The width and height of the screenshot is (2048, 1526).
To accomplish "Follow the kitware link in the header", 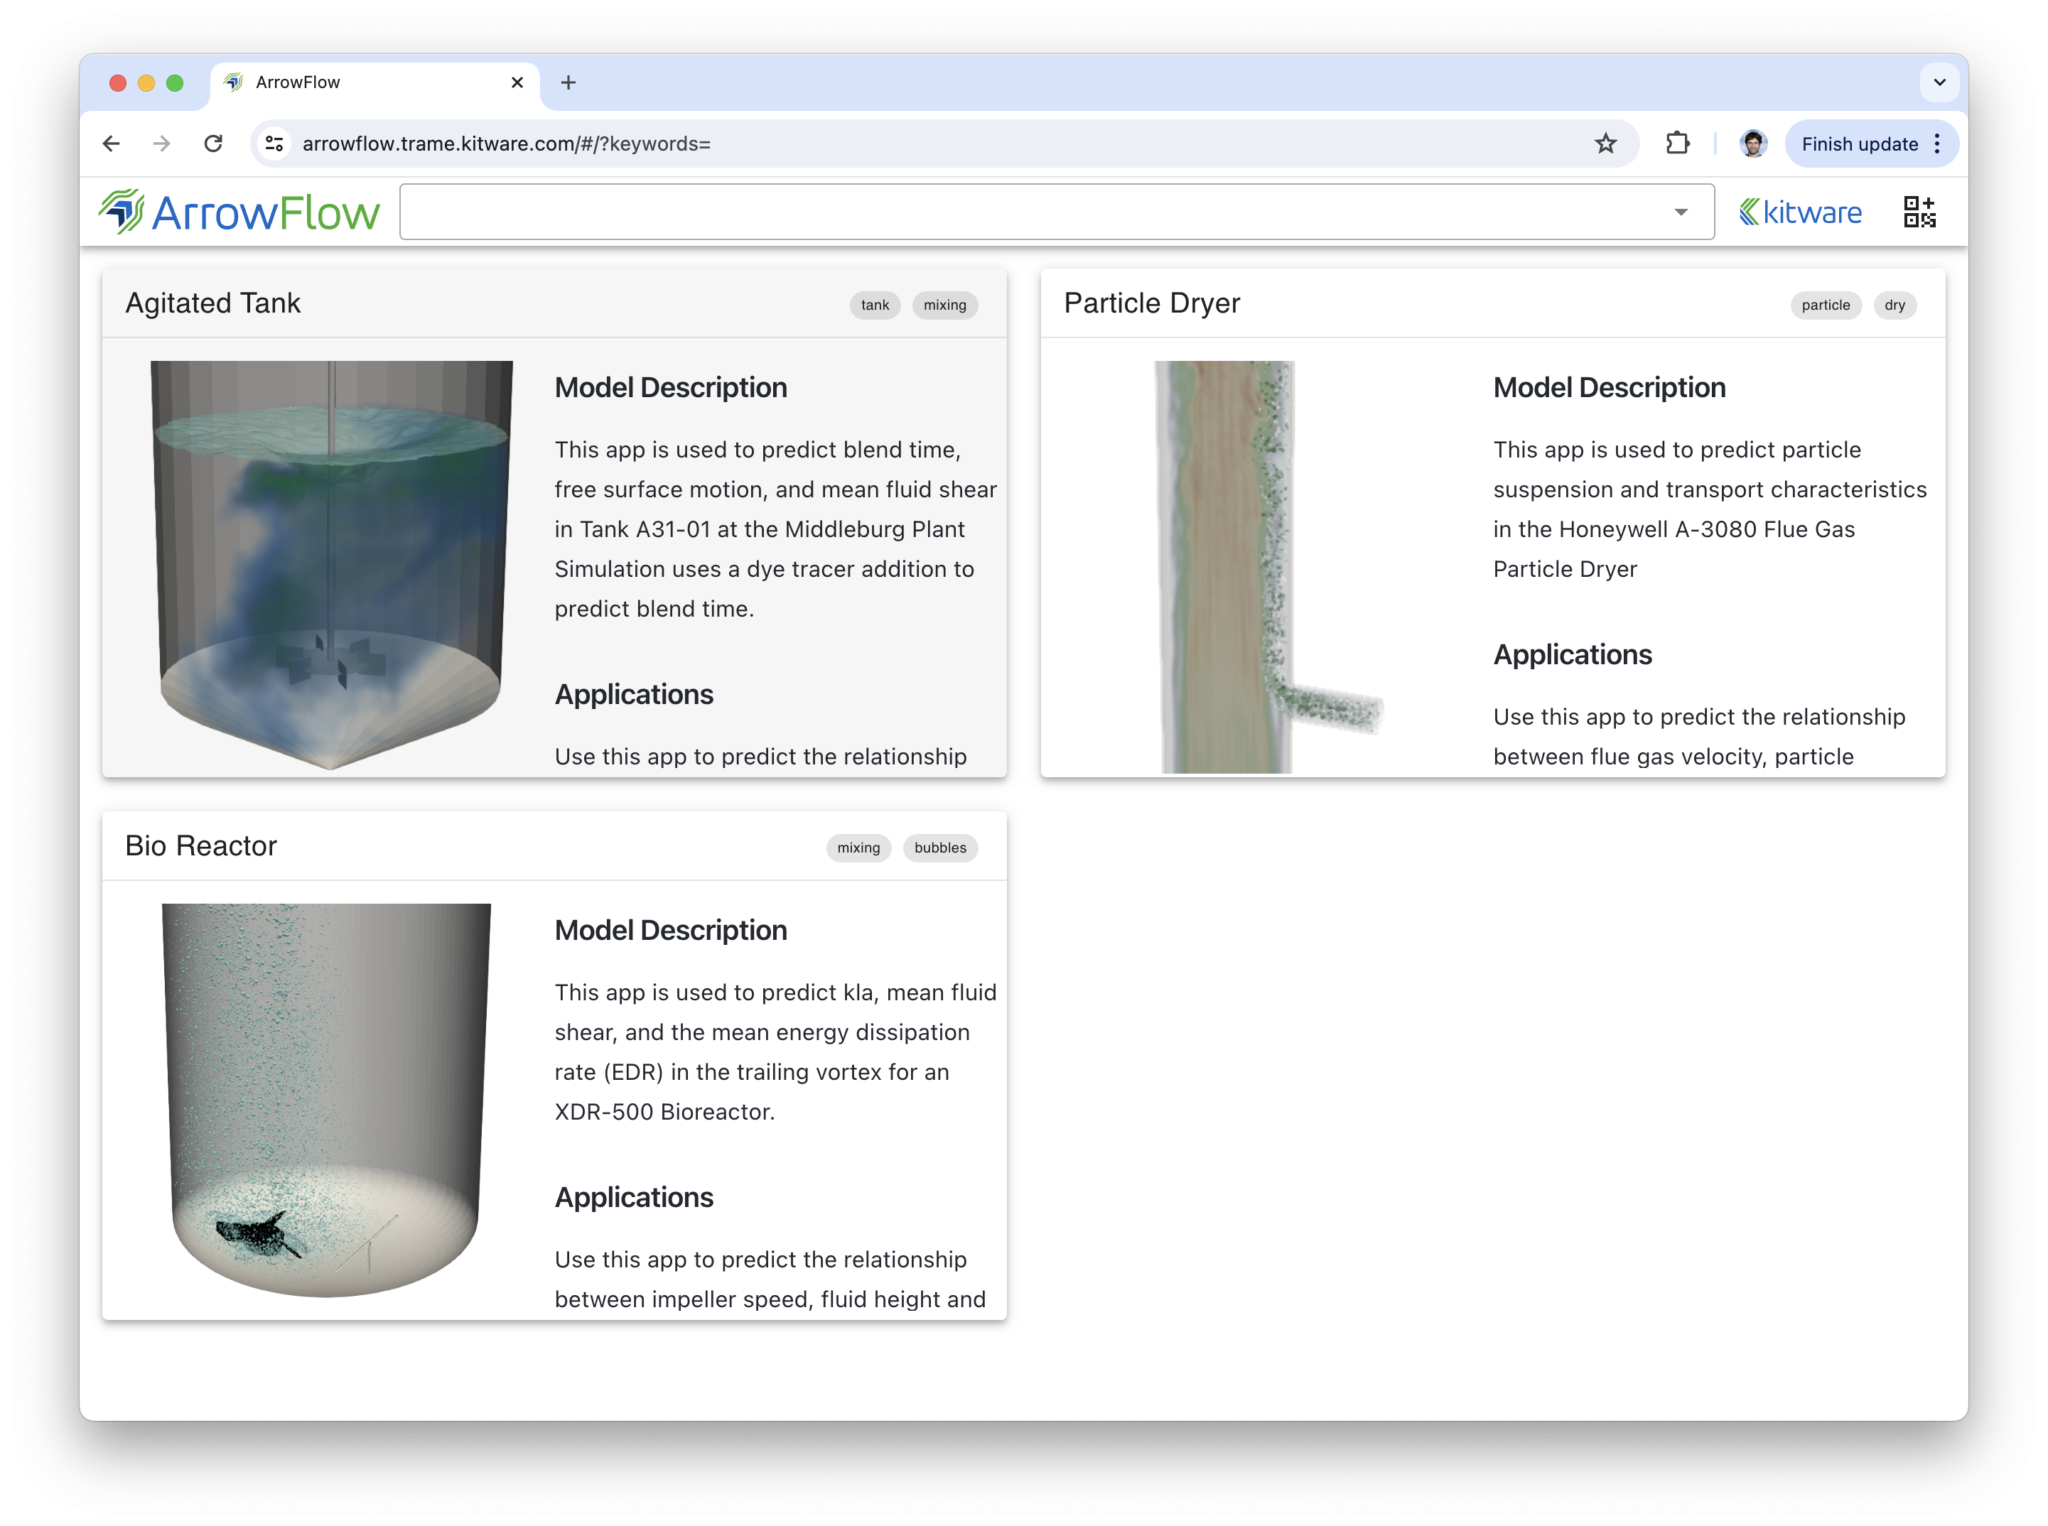I will pyautogui.click(x=1800, y=211).
